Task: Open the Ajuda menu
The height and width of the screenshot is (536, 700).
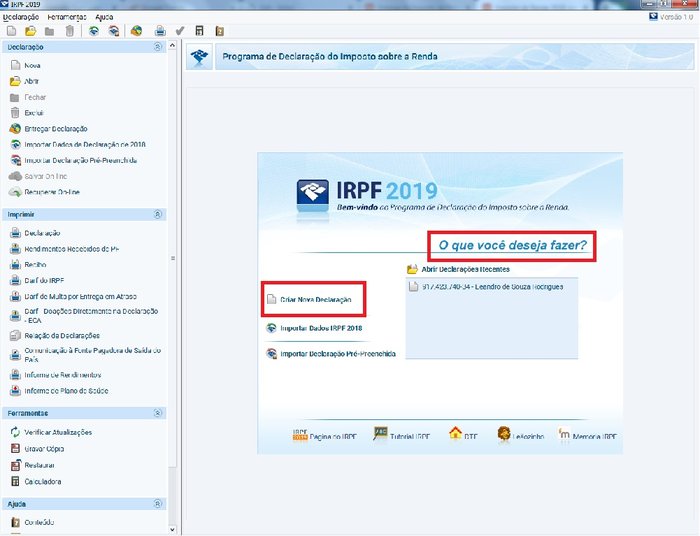Action: click(x=104, y=17)
